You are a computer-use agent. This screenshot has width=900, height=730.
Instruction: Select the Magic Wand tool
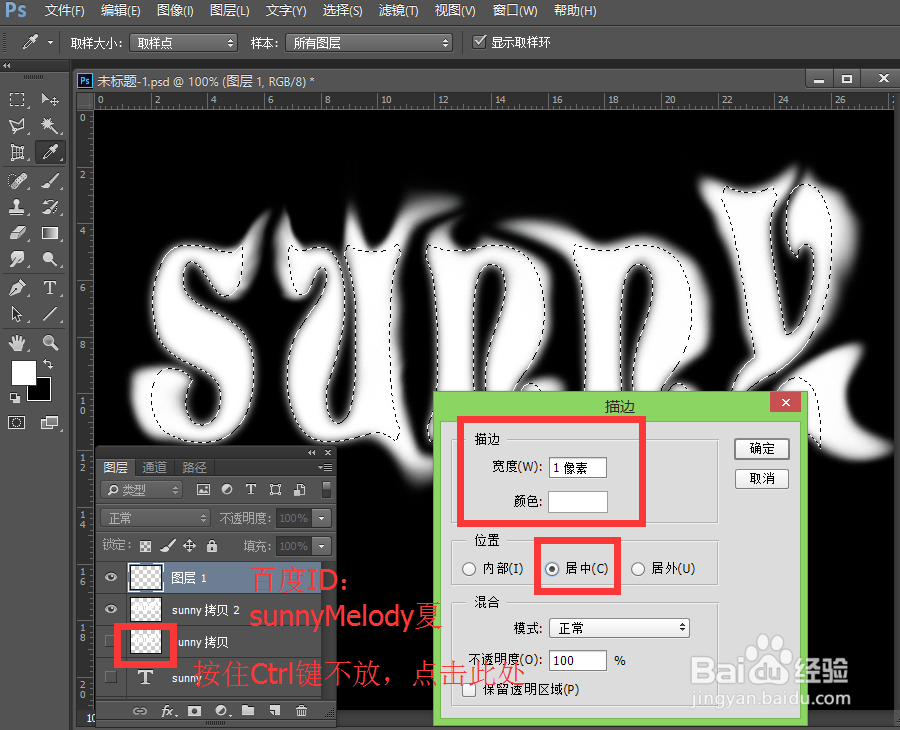(x=50, y=126)
